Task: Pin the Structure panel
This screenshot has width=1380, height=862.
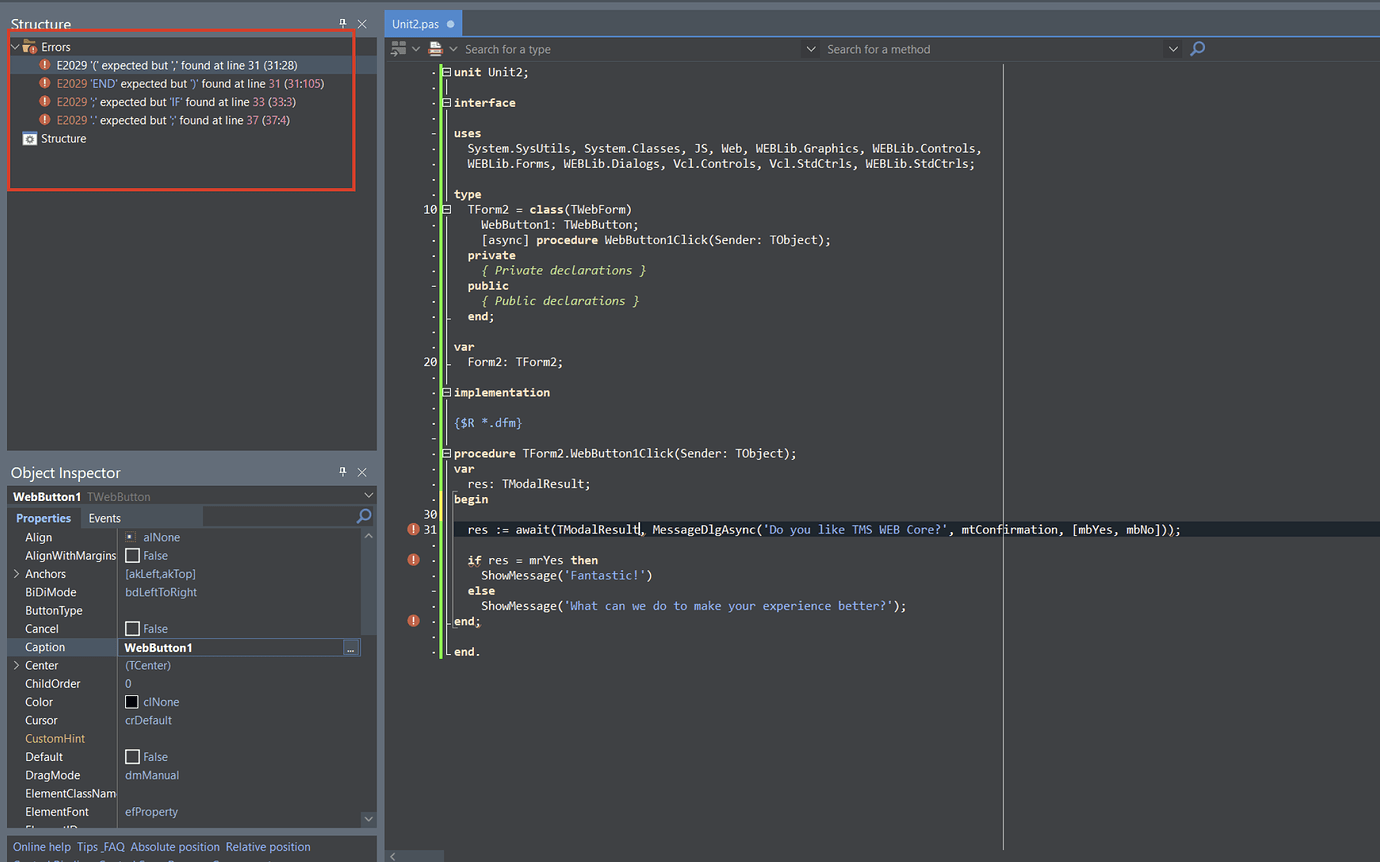Action: (342, 23)
